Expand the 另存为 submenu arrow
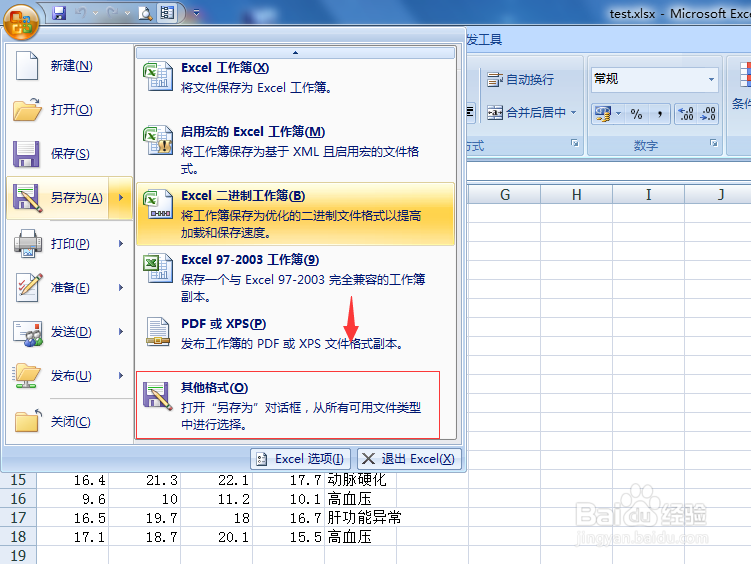The width and height of the screenshot is (751, 564). tap(121, 198)
